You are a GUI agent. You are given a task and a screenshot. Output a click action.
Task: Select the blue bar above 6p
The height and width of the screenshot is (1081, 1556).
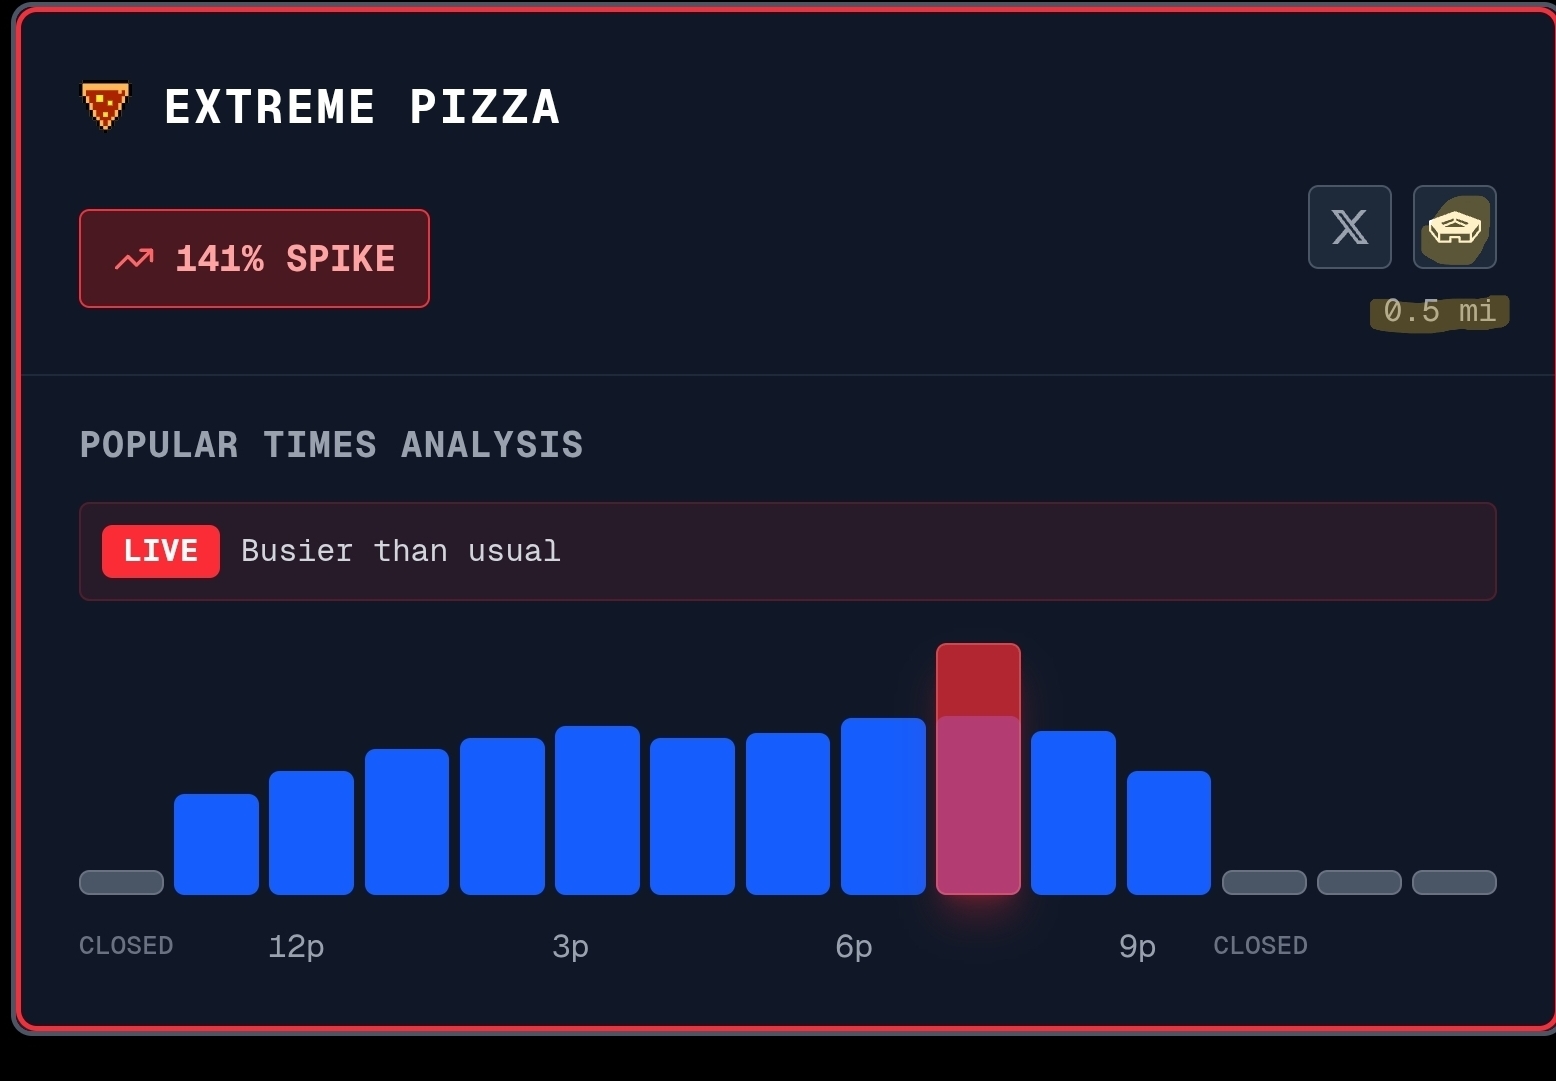883,806
